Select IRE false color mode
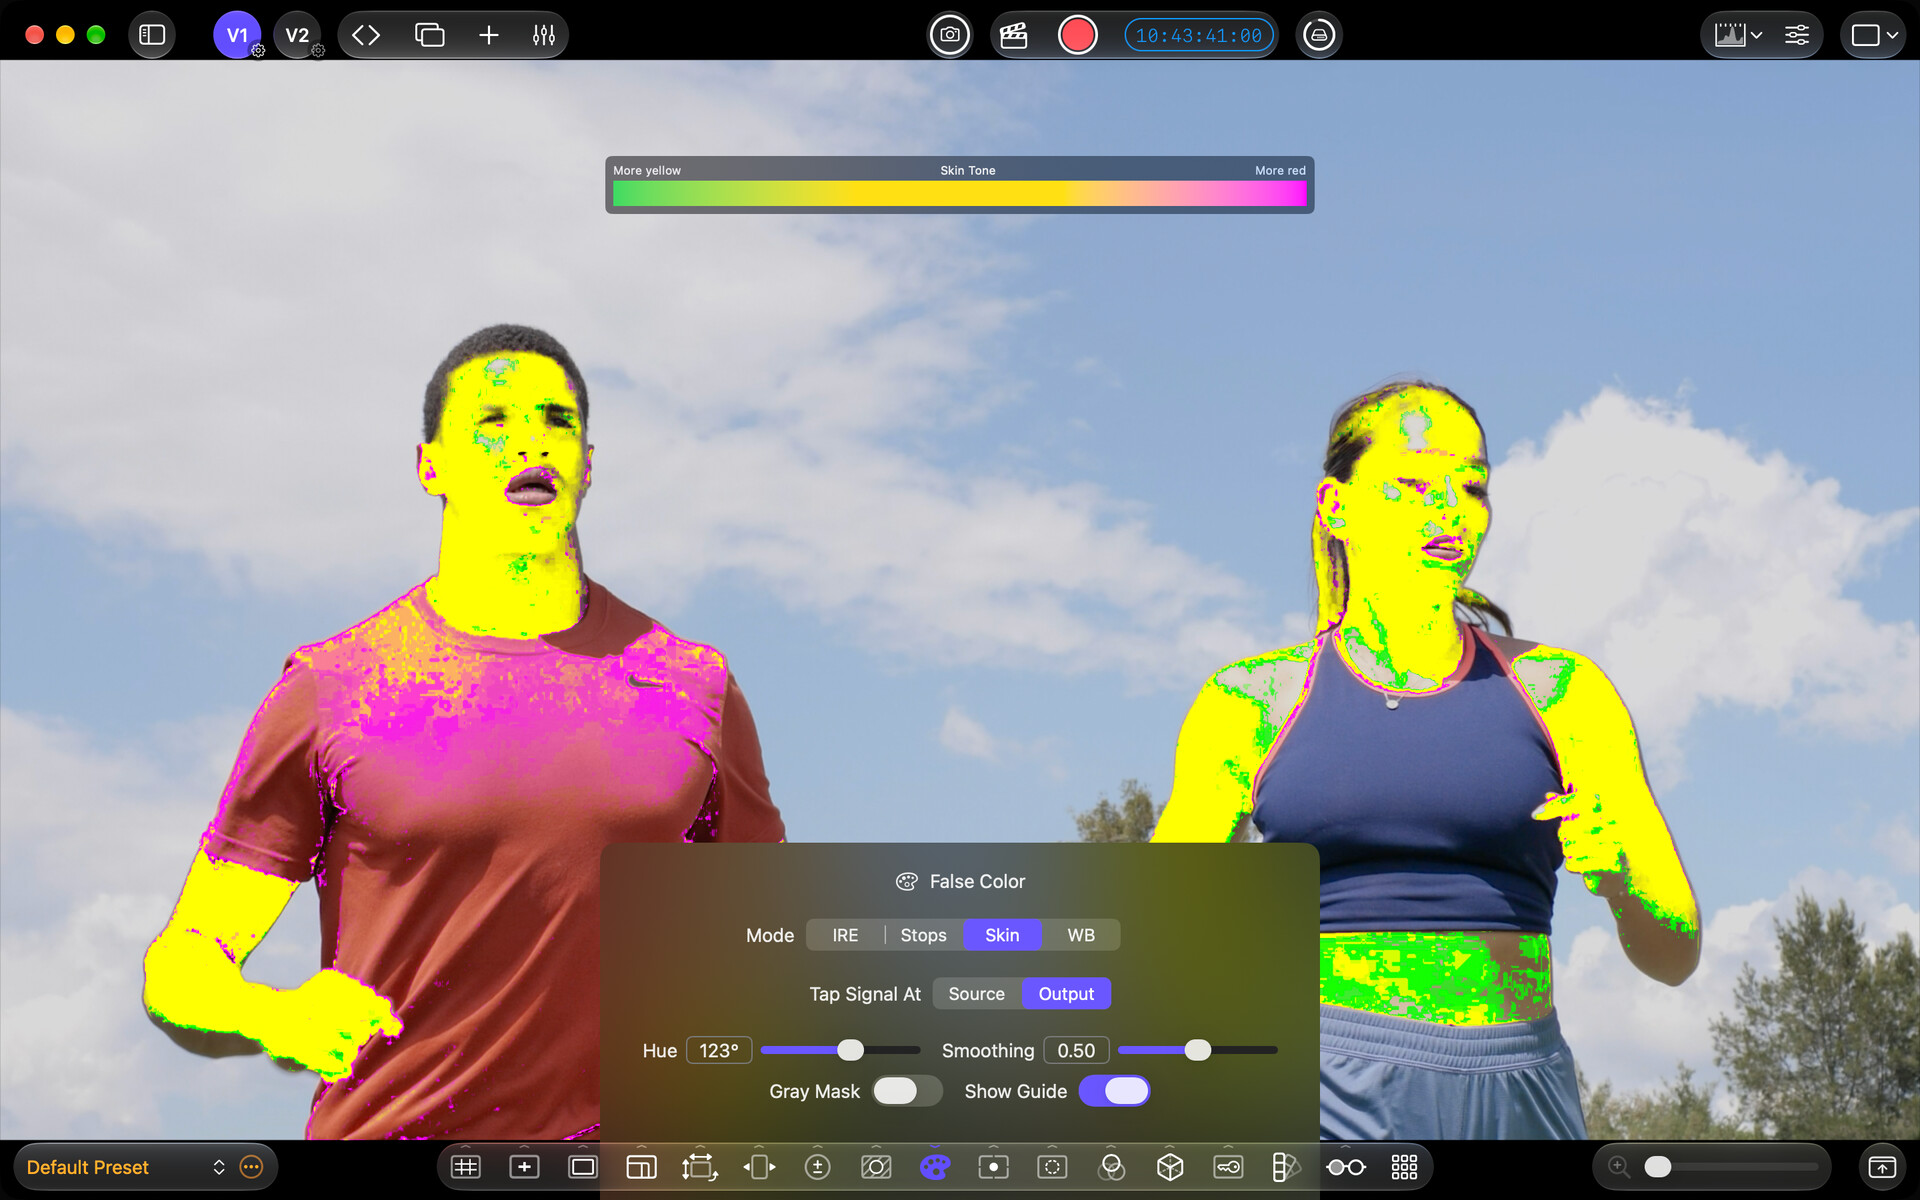This screenshot has height=1200, width=1920. click(845, 935)
